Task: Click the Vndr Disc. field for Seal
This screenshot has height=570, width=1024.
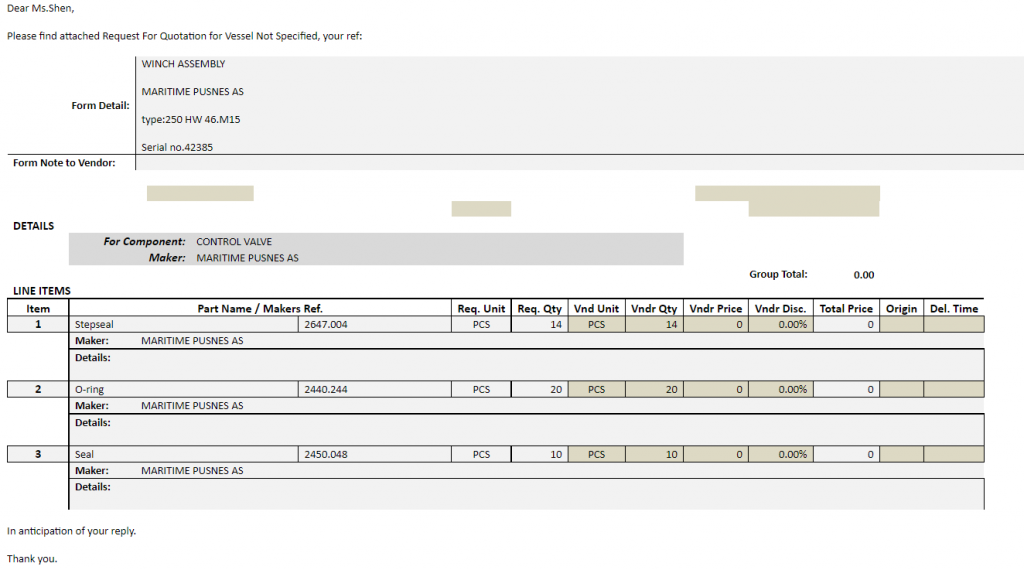Action: [780, 455]
